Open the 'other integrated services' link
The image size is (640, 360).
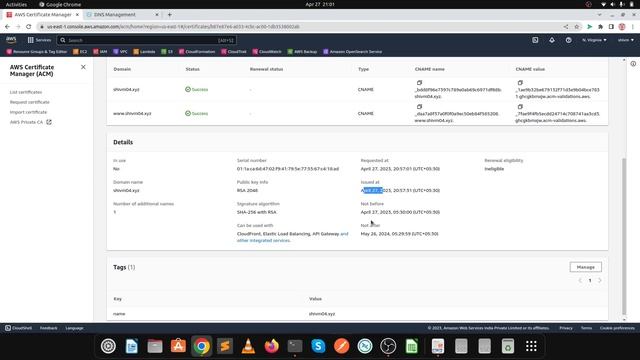tap(263, 240)
